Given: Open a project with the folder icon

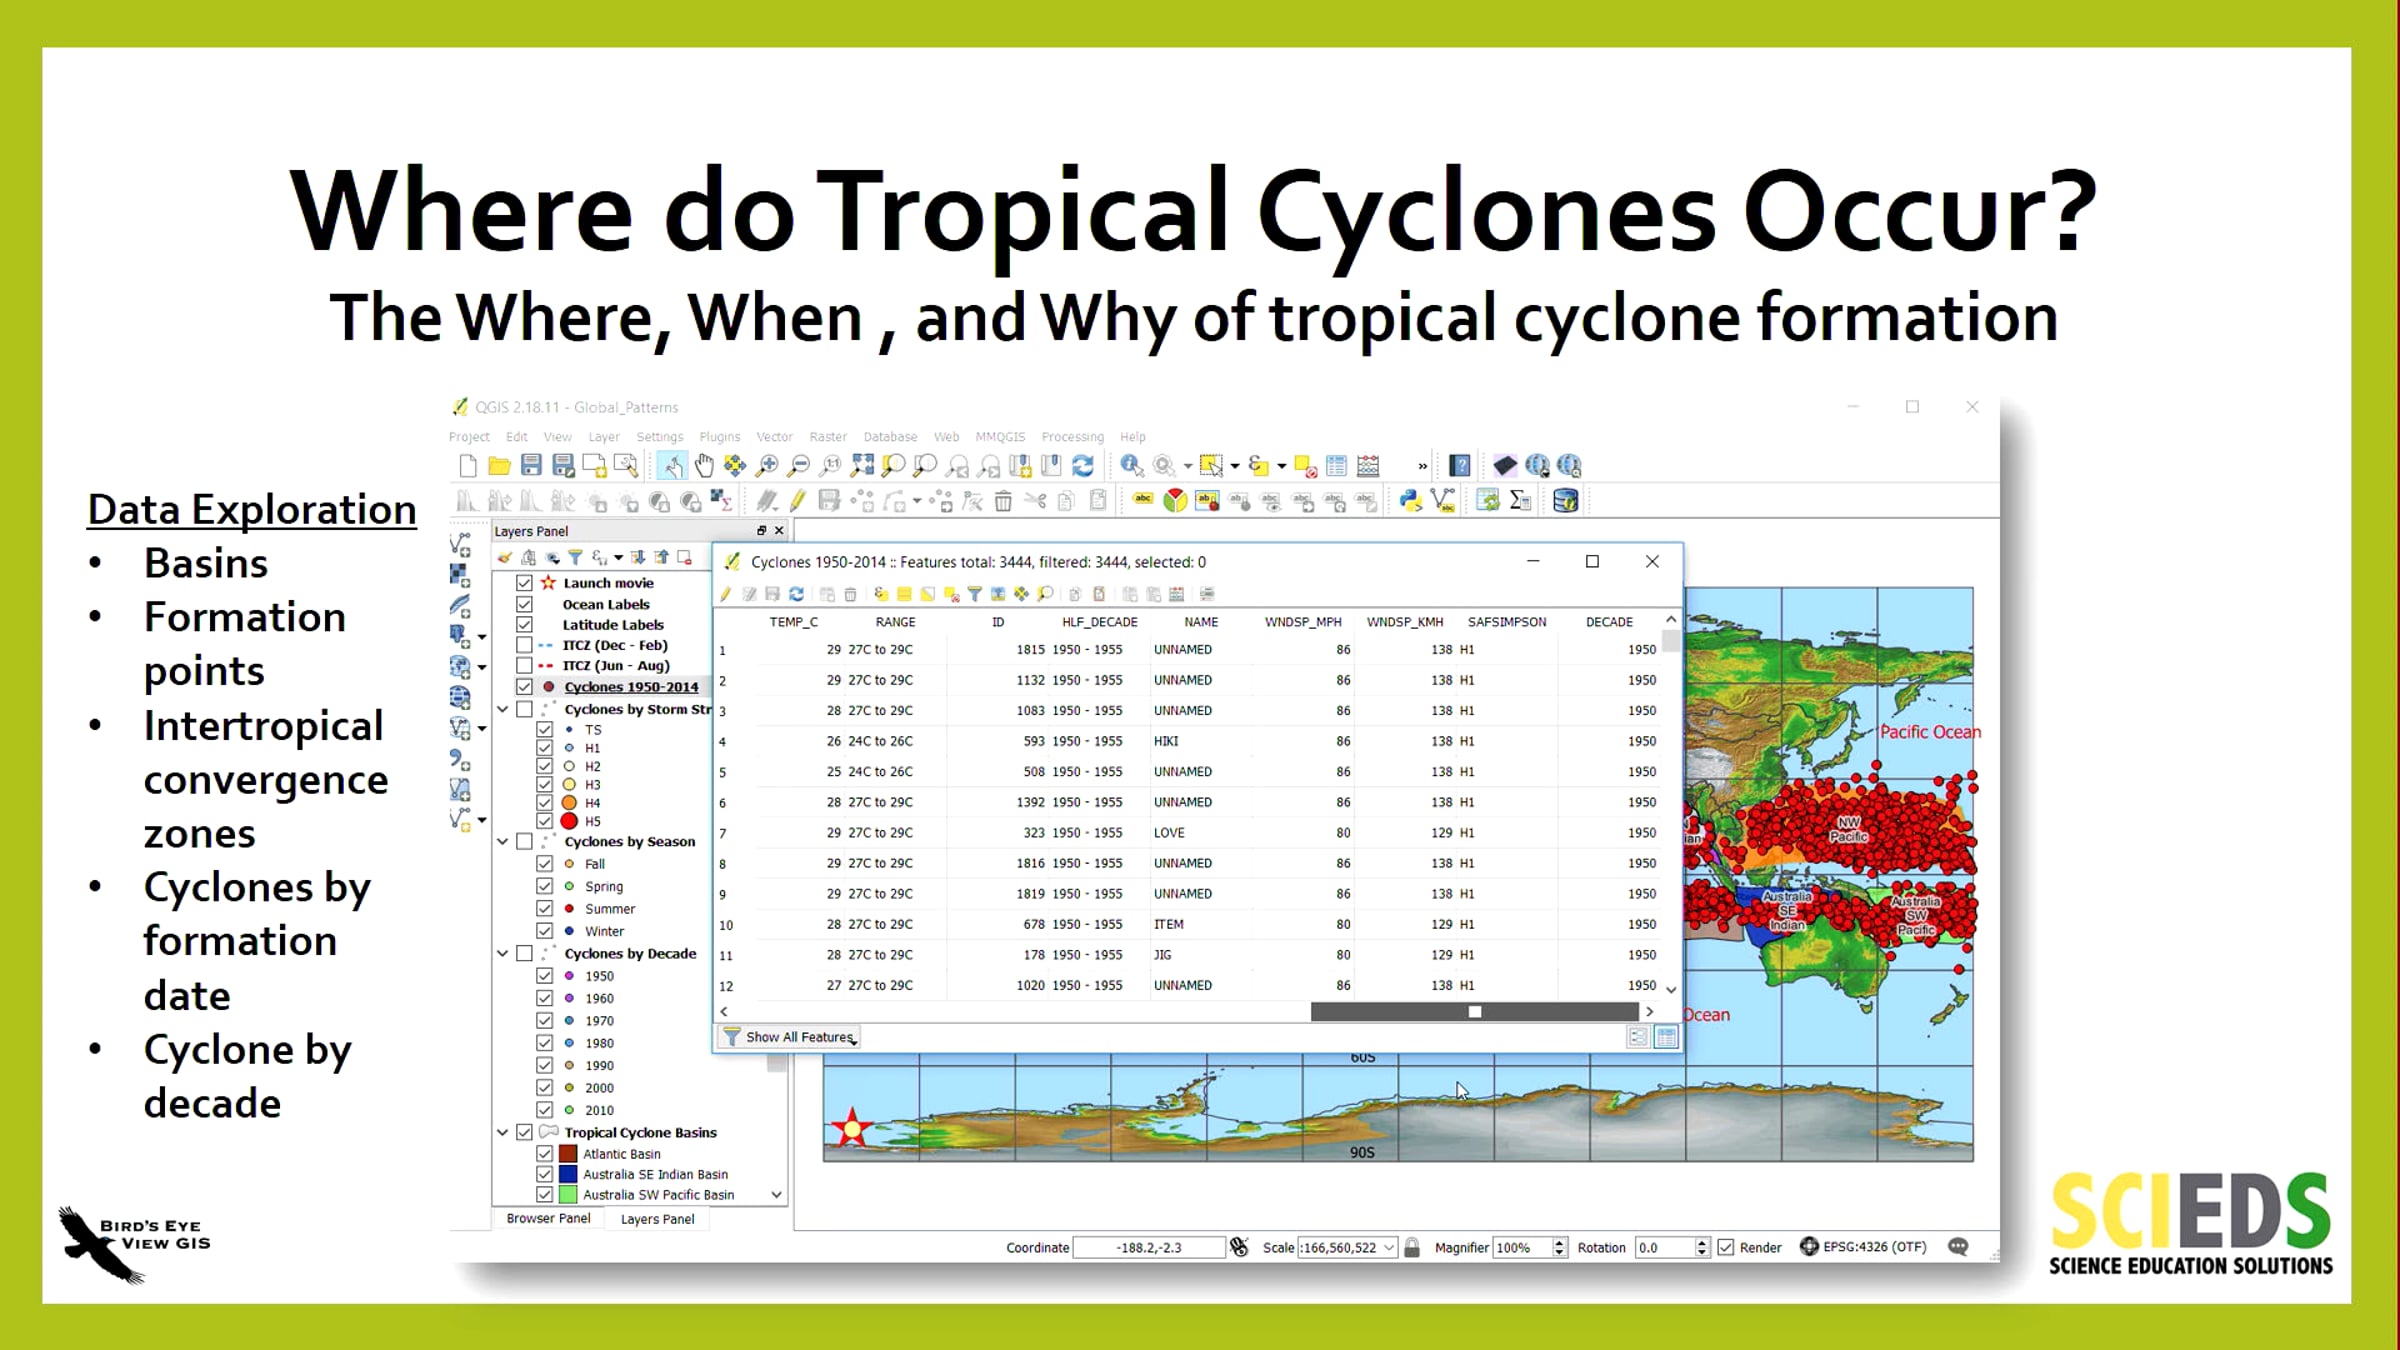Looking at the screenshot, I should 499,466.
